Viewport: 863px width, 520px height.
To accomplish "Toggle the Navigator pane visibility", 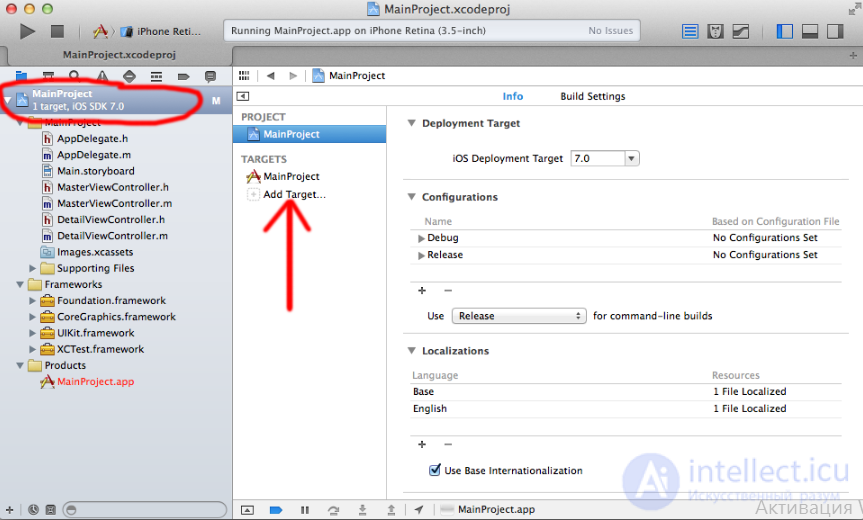I will pos(784,31).
